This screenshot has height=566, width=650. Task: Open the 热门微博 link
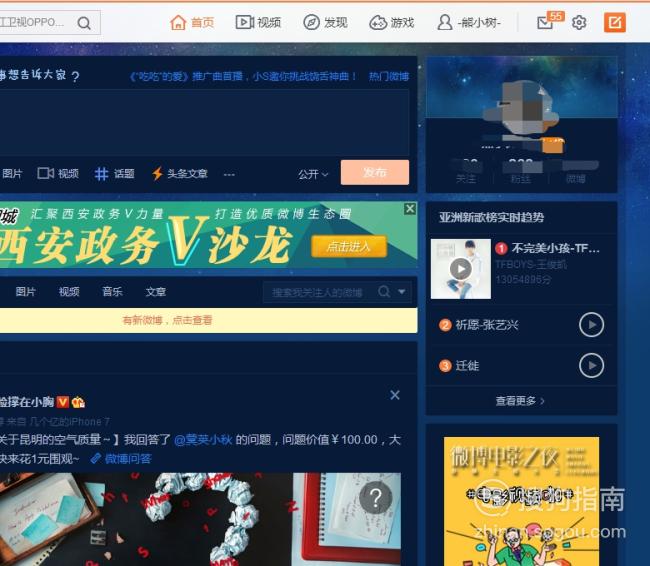[x=389, y=76]
